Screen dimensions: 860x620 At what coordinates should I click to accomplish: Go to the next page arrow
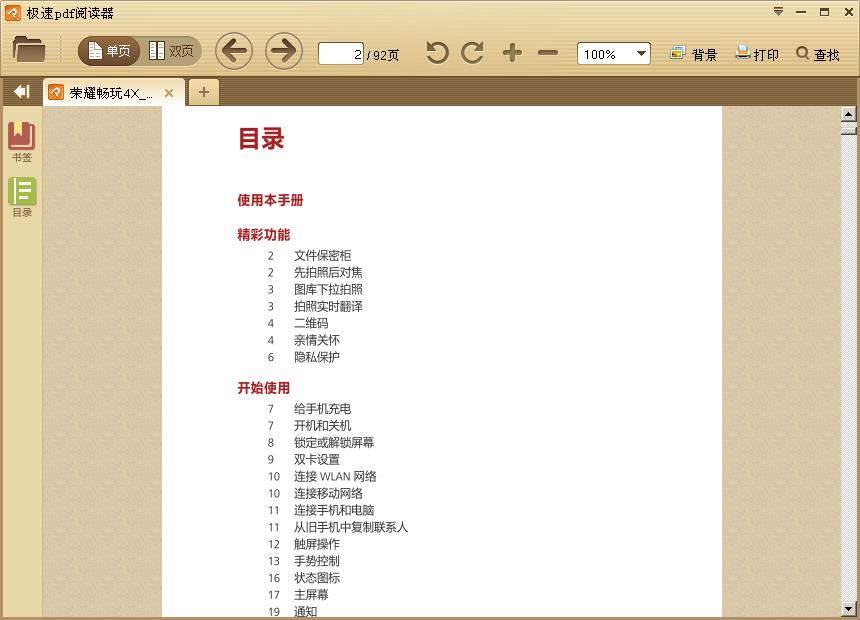click(284, 51)
